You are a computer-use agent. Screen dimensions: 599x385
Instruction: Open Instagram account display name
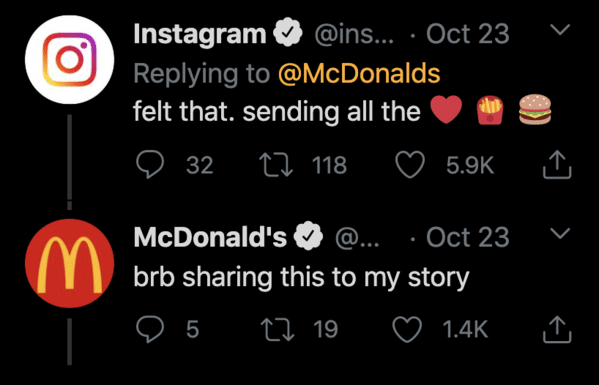tap(200, 34)
